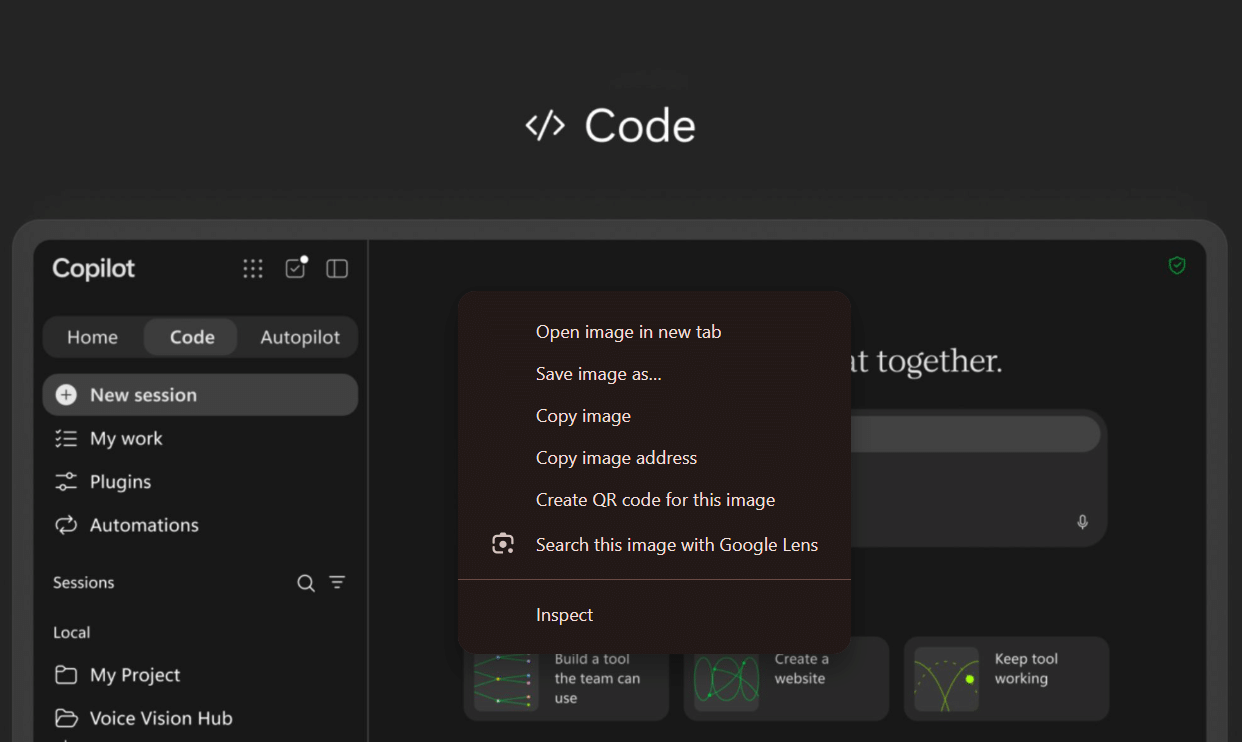Choose Create QR code for this image
Screen dimensions: 1242x742
coord(654,500)
